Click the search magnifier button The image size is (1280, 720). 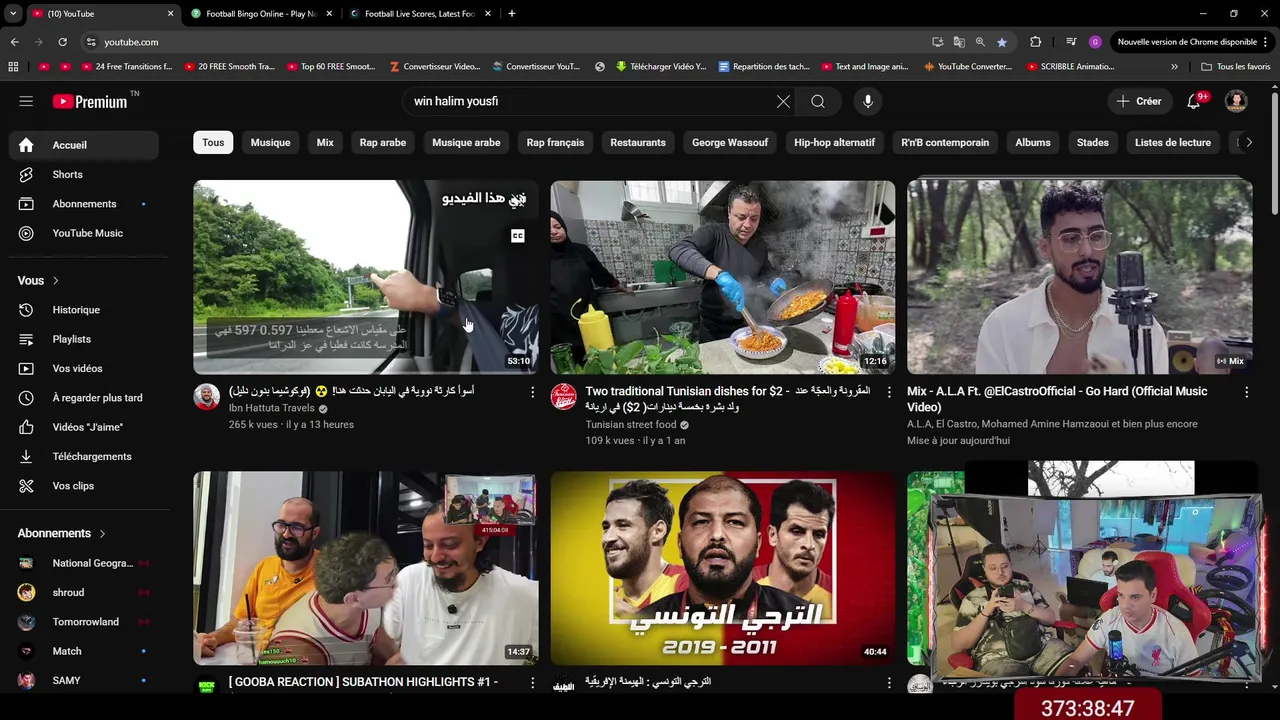click(818, 101)
